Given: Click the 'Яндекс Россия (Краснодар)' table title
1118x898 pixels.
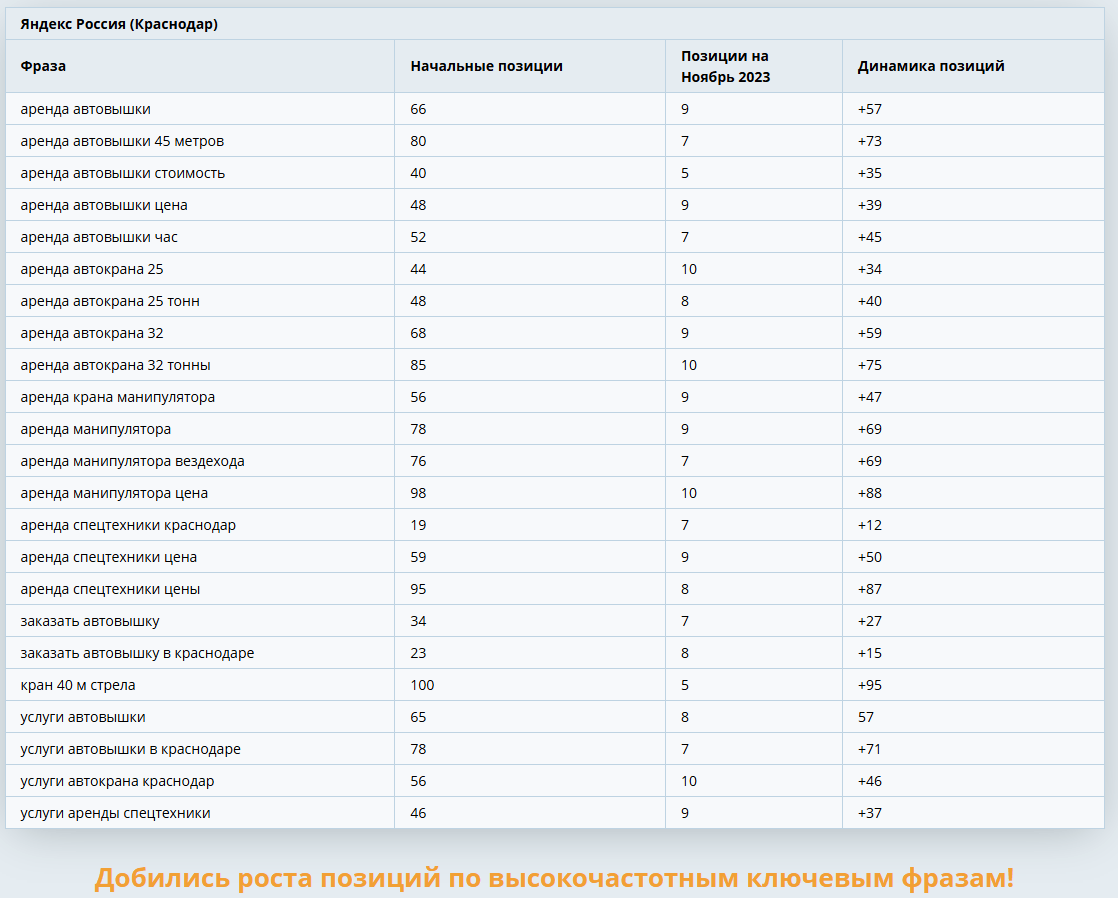Looking at the screenshot, I should pyautogui.click(x=119, y=24).
